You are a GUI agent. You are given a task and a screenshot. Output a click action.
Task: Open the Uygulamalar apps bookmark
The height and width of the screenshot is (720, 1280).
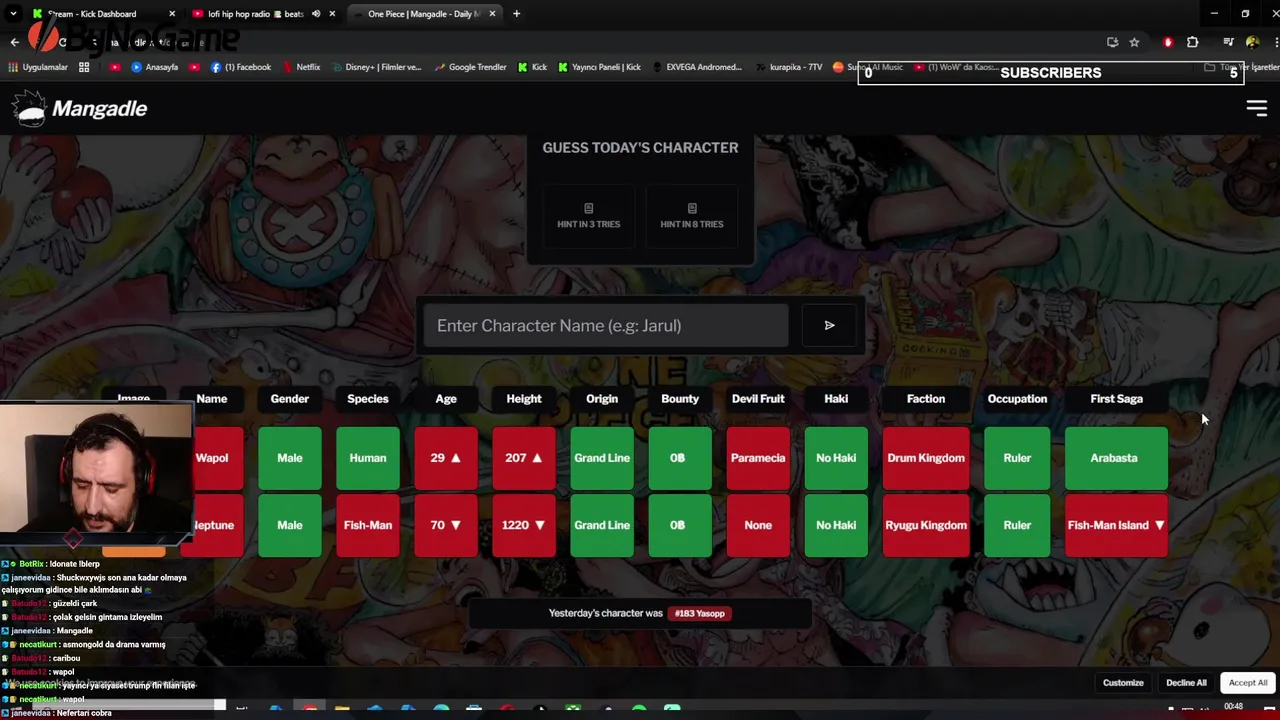click(38, 67)
